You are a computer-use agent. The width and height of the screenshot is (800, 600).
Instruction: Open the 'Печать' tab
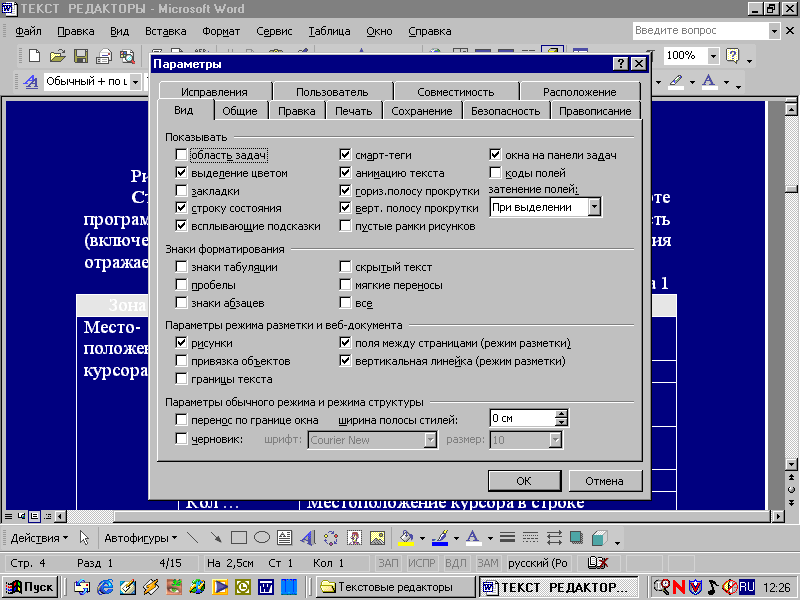tap(353, 111)
